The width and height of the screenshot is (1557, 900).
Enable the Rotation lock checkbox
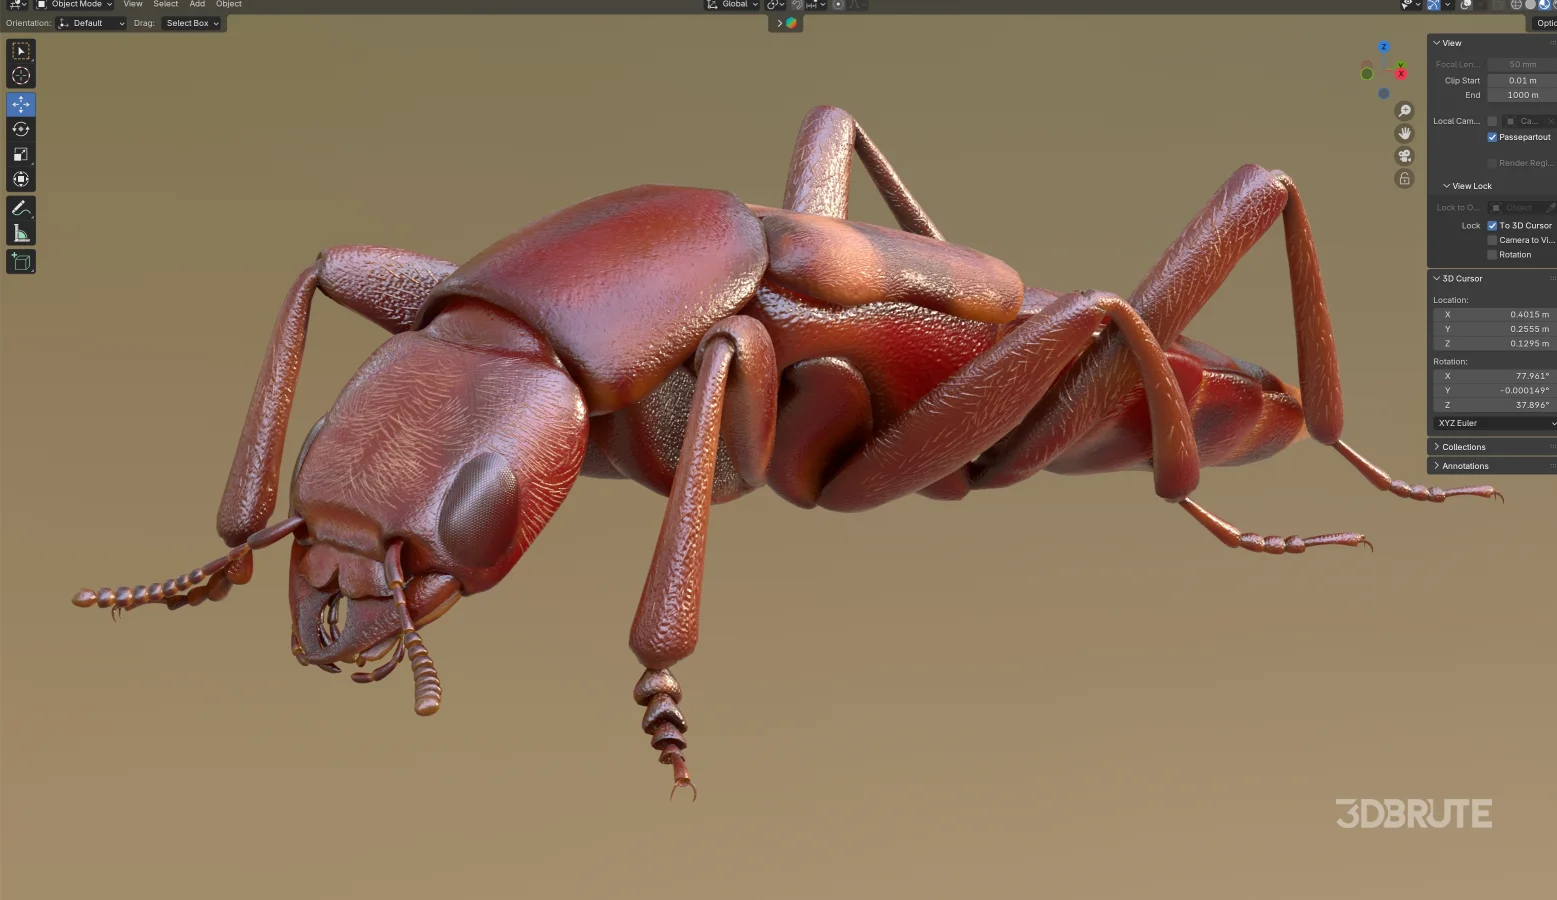click(1492, 255)
